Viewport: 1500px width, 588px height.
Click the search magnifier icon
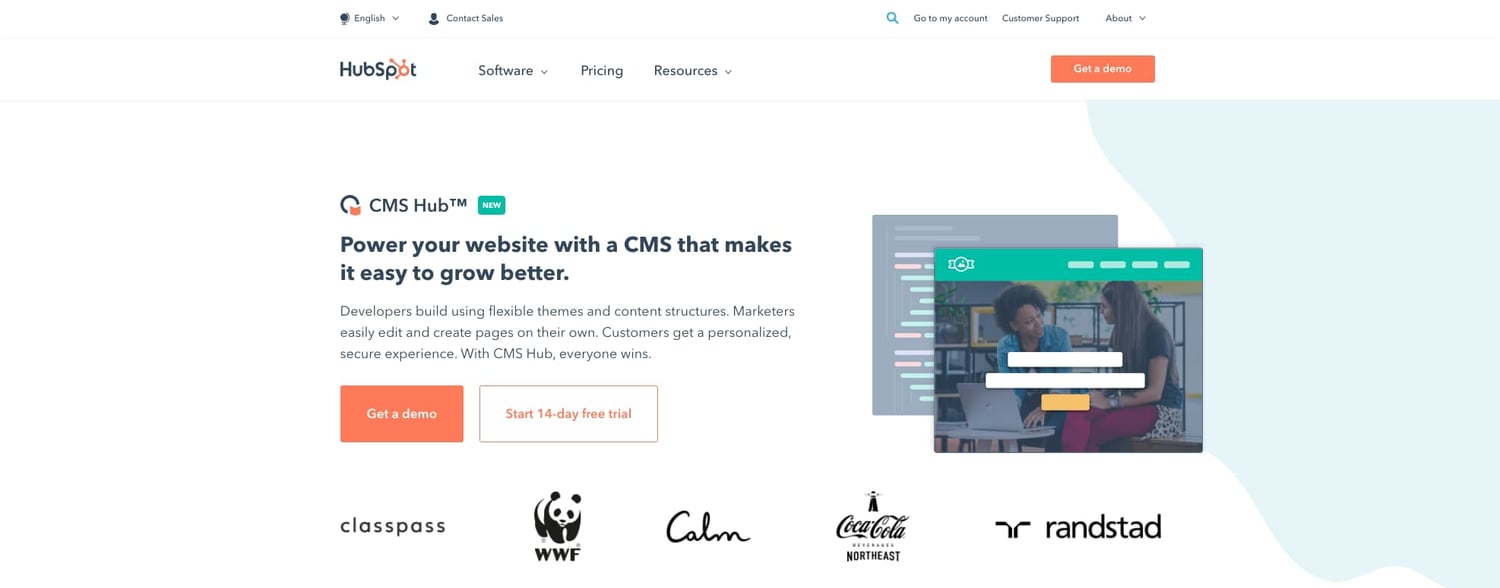pyautogui.click(x=892, y=18)
